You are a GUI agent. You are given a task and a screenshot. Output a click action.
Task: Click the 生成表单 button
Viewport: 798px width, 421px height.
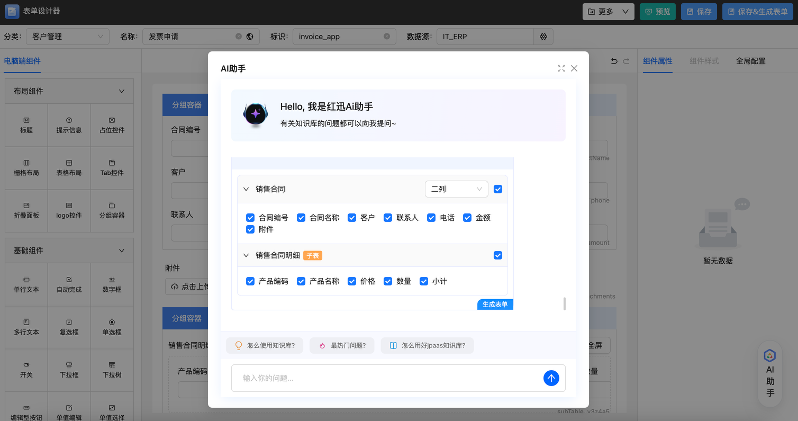495,304
